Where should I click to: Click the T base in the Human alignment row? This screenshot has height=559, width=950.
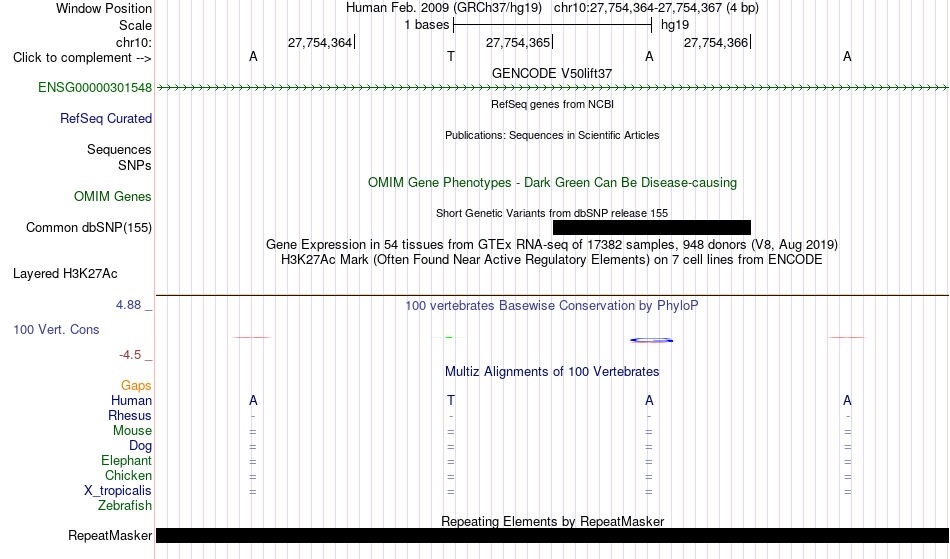coord(451,400)
